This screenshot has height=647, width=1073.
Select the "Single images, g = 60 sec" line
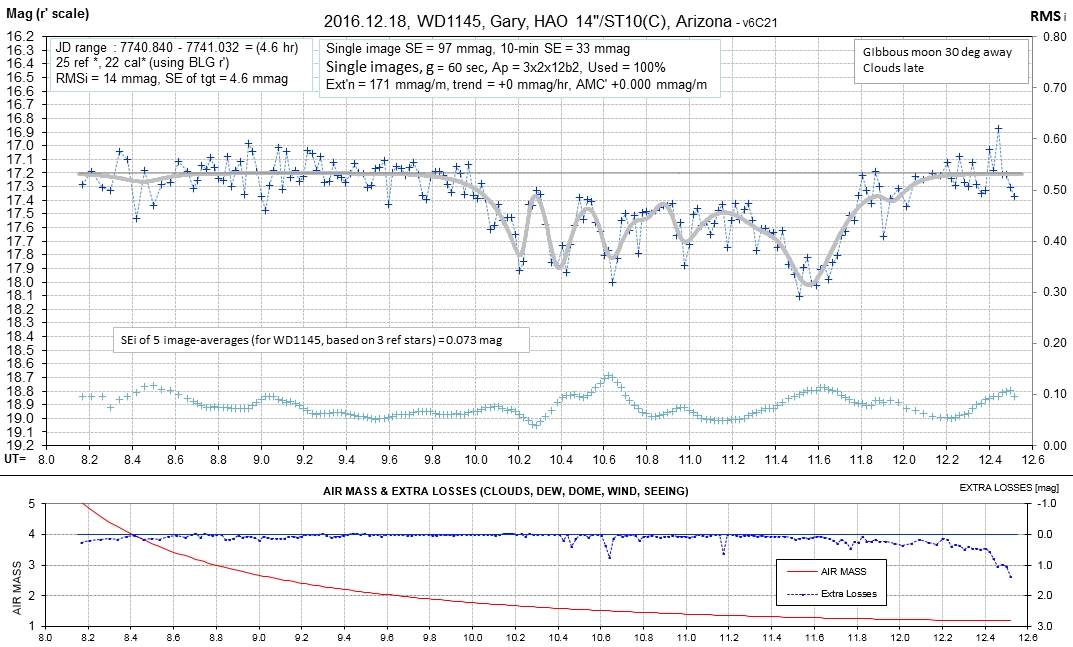pyautogui.click(x=495, y=67)
